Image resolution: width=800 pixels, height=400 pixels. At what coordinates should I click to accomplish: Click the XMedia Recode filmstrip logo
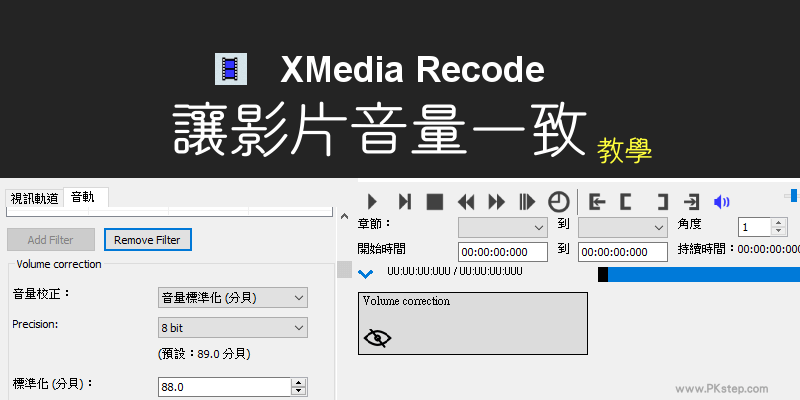(231, 68)
